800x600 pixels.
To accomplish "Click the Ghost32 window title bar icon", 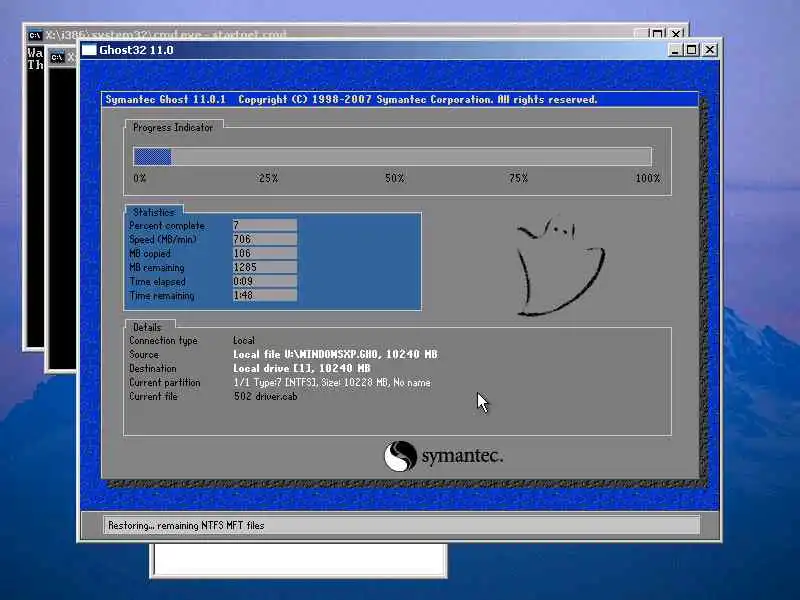I will point(89,49).
